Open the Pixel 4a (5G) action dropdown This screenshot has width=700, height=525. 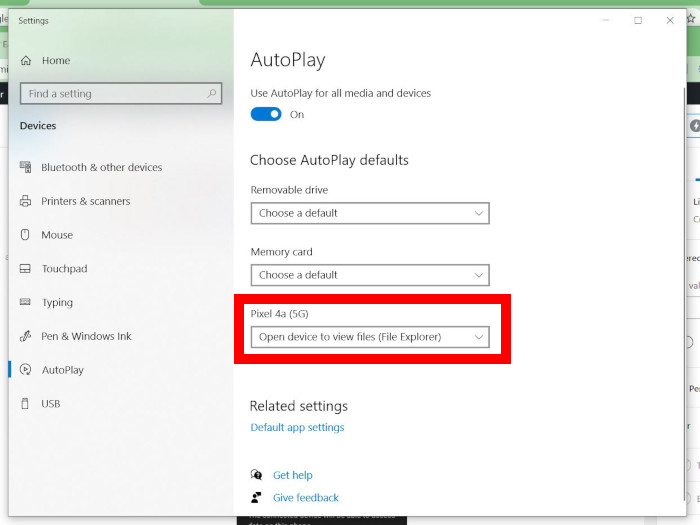370,337
